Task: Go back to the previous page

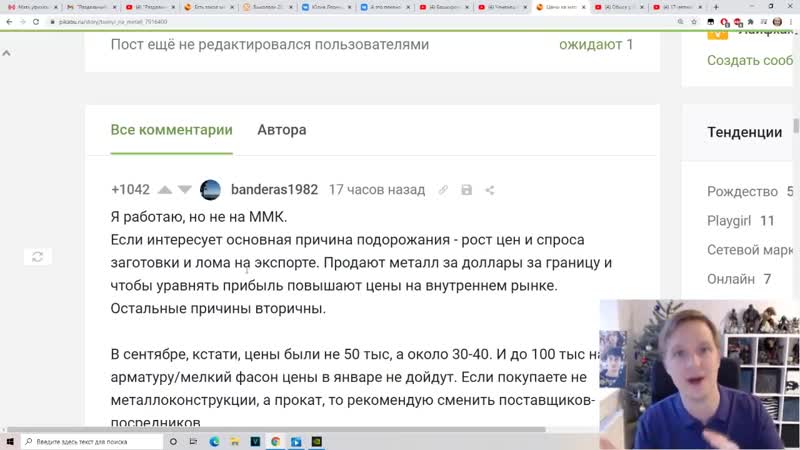Action: pyautogui.click(x=9, y=22)
